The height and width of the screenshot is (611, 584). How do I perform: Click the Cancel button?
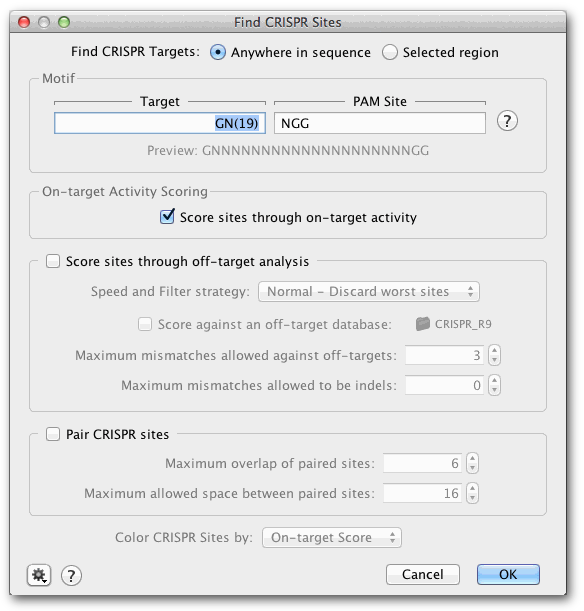pos(423,574)
